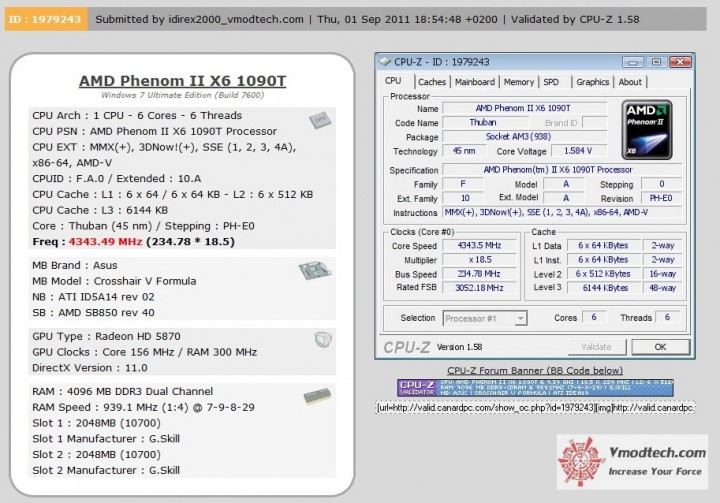Click the DirectX Version : 11.0 line
This screenshot has height=503, width=720.
(90, 368)
